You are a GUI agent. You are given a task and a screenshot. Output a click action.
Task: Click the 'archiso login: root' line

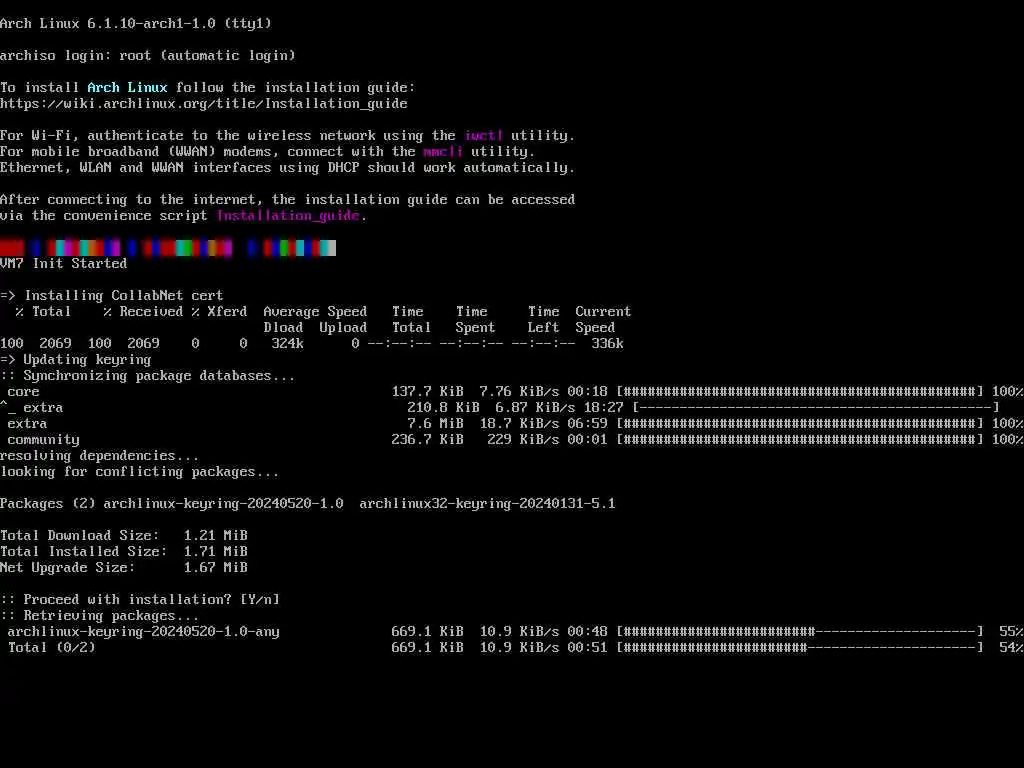pyautogui.click(x=148, y=56)
